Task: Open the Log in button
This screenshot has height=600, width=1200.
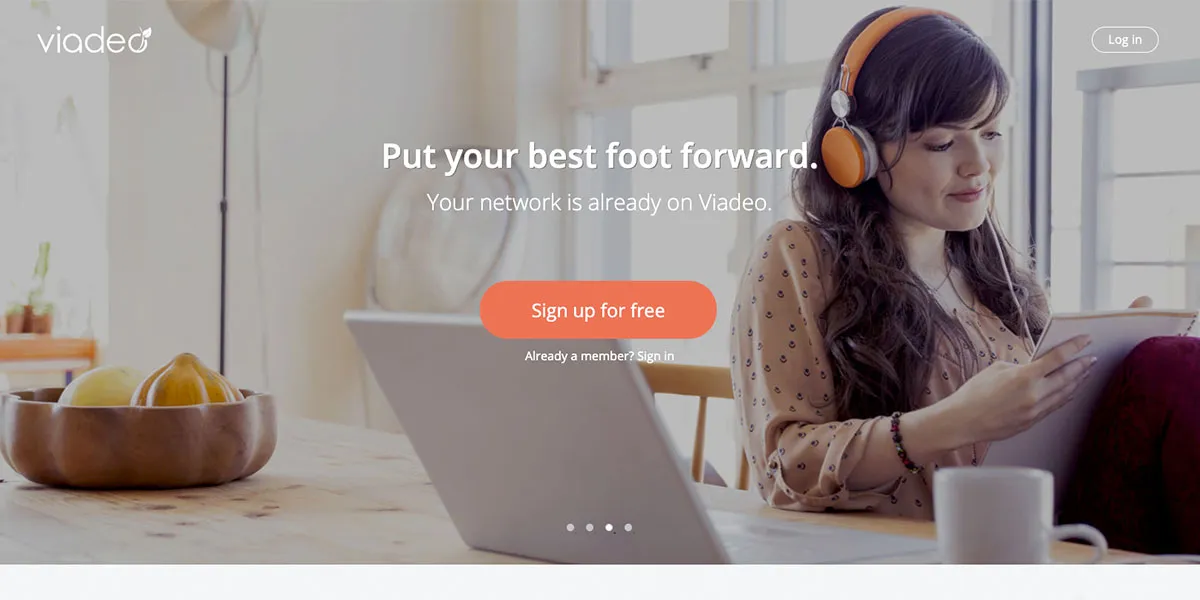Action: (1125, 40)
